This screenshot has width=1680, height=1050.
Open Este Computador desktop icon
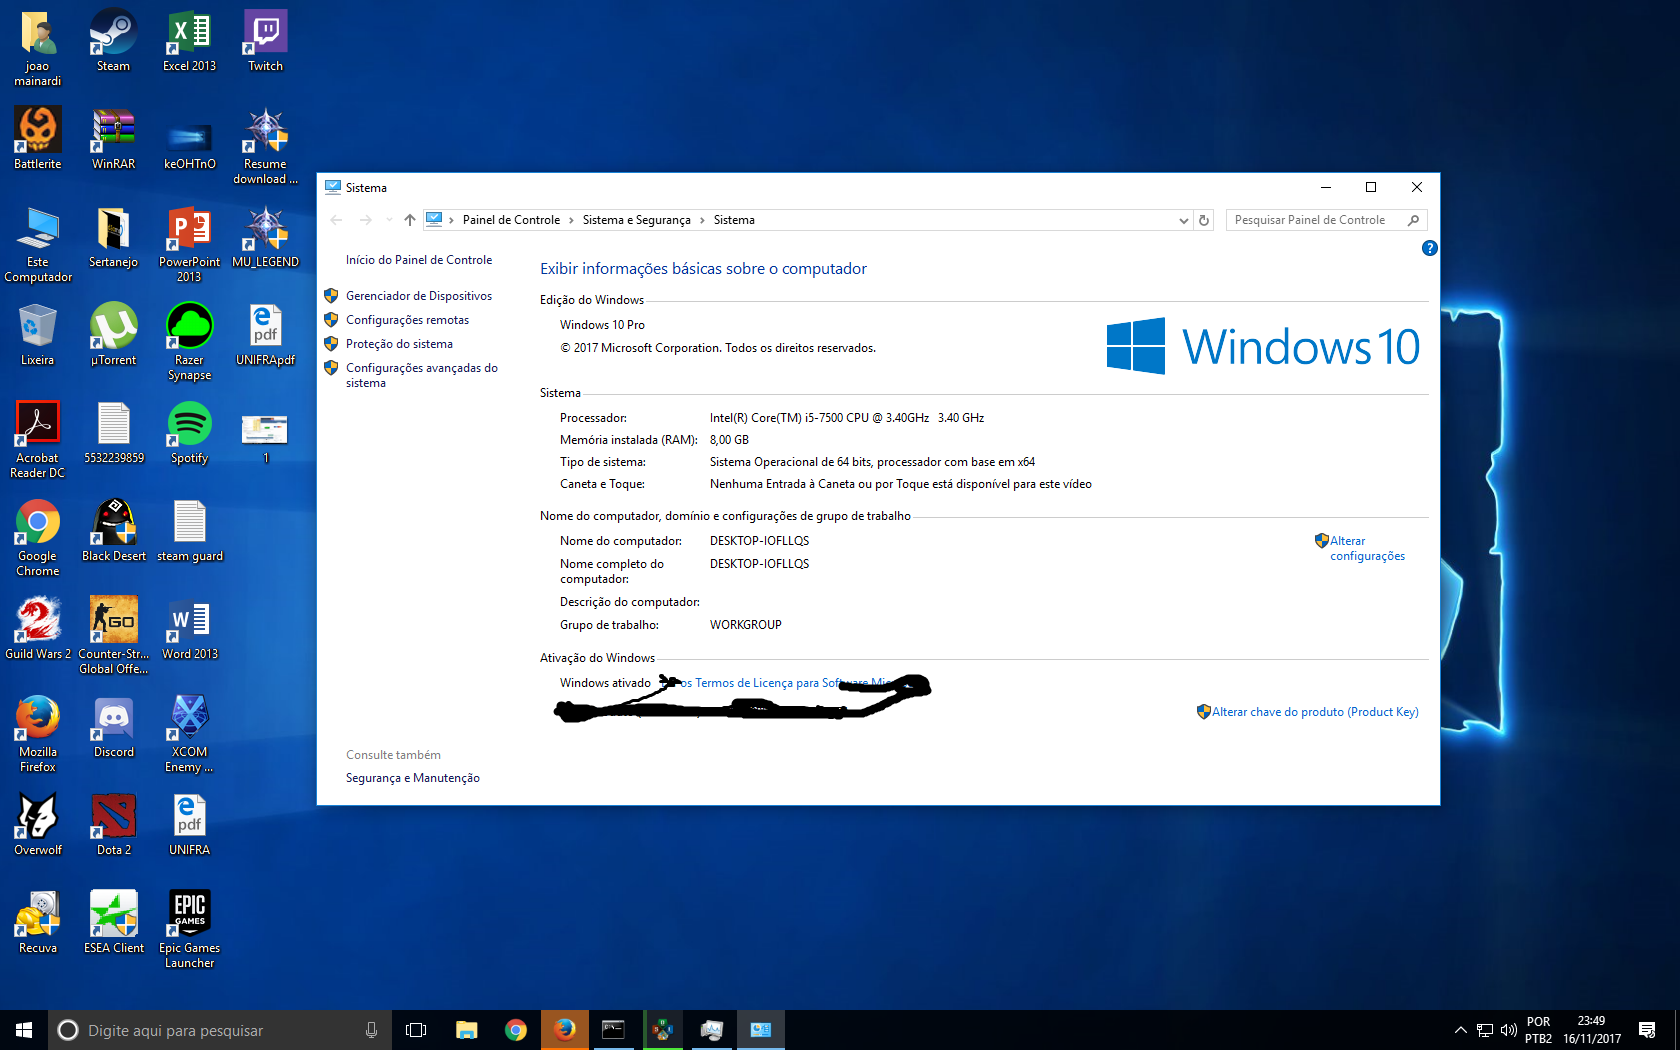click(x=38, y=245)
